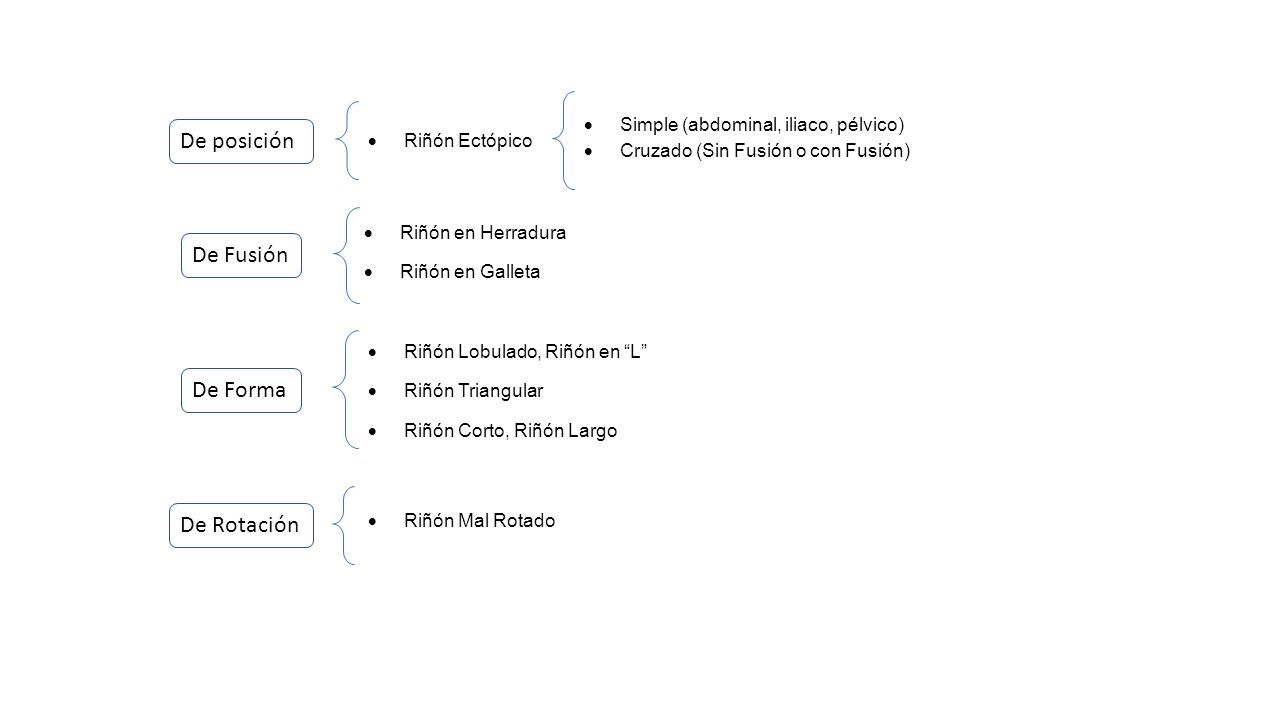Click the Riñón en Herradura item
Screen dimensions: 1280x720
(483, 233)
